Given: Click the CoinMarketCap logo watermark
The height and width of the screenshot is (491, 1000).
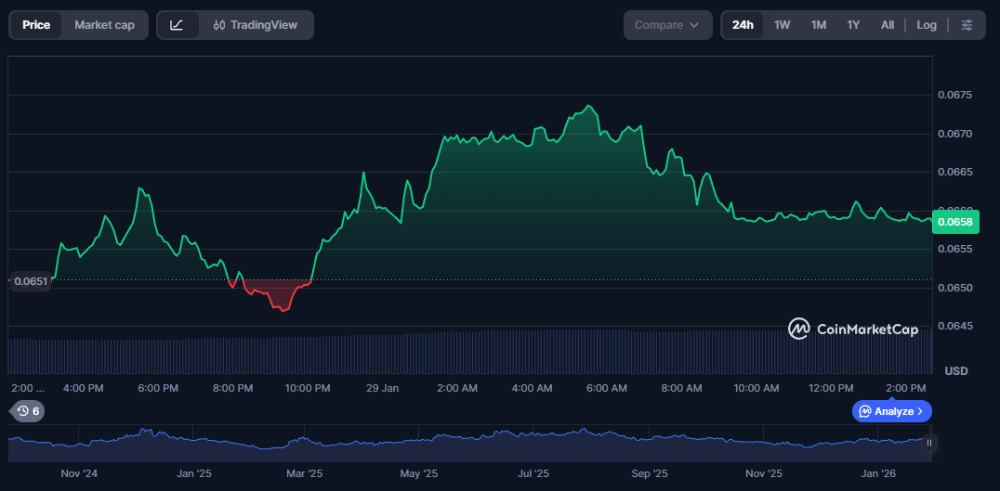Looking at the screenshot, I should tap(853, 329).
